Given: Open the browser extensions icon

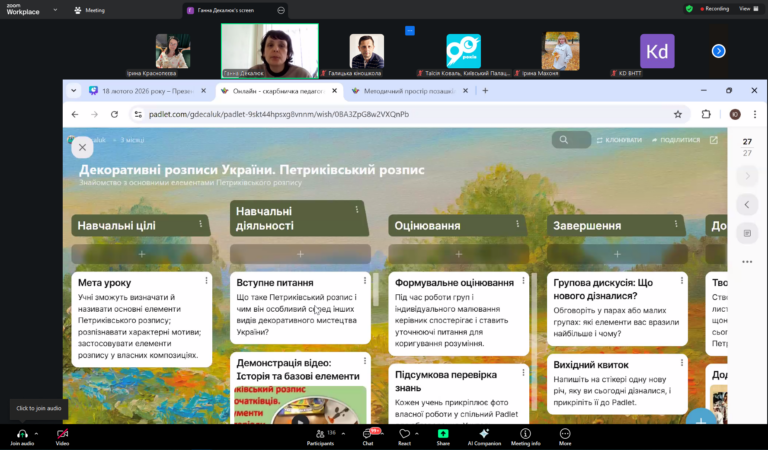Looking at the screenshot, I should [x=706, y=114].
